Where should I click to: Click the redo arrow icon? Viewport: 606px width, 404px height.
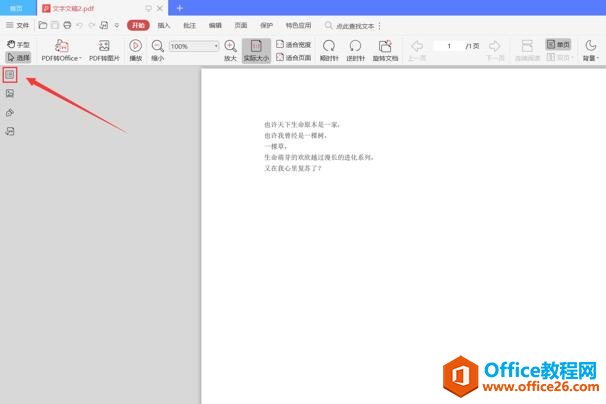[x=92, y=26]
